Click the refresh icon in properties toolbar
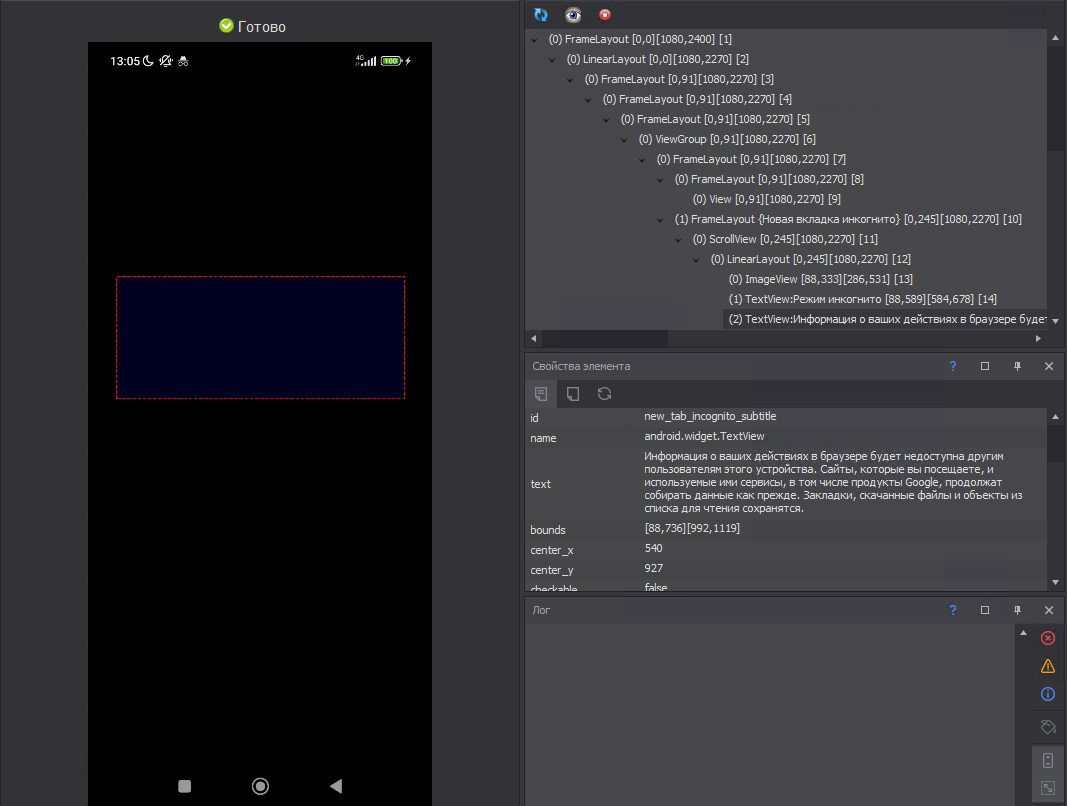 coord(604,394)
